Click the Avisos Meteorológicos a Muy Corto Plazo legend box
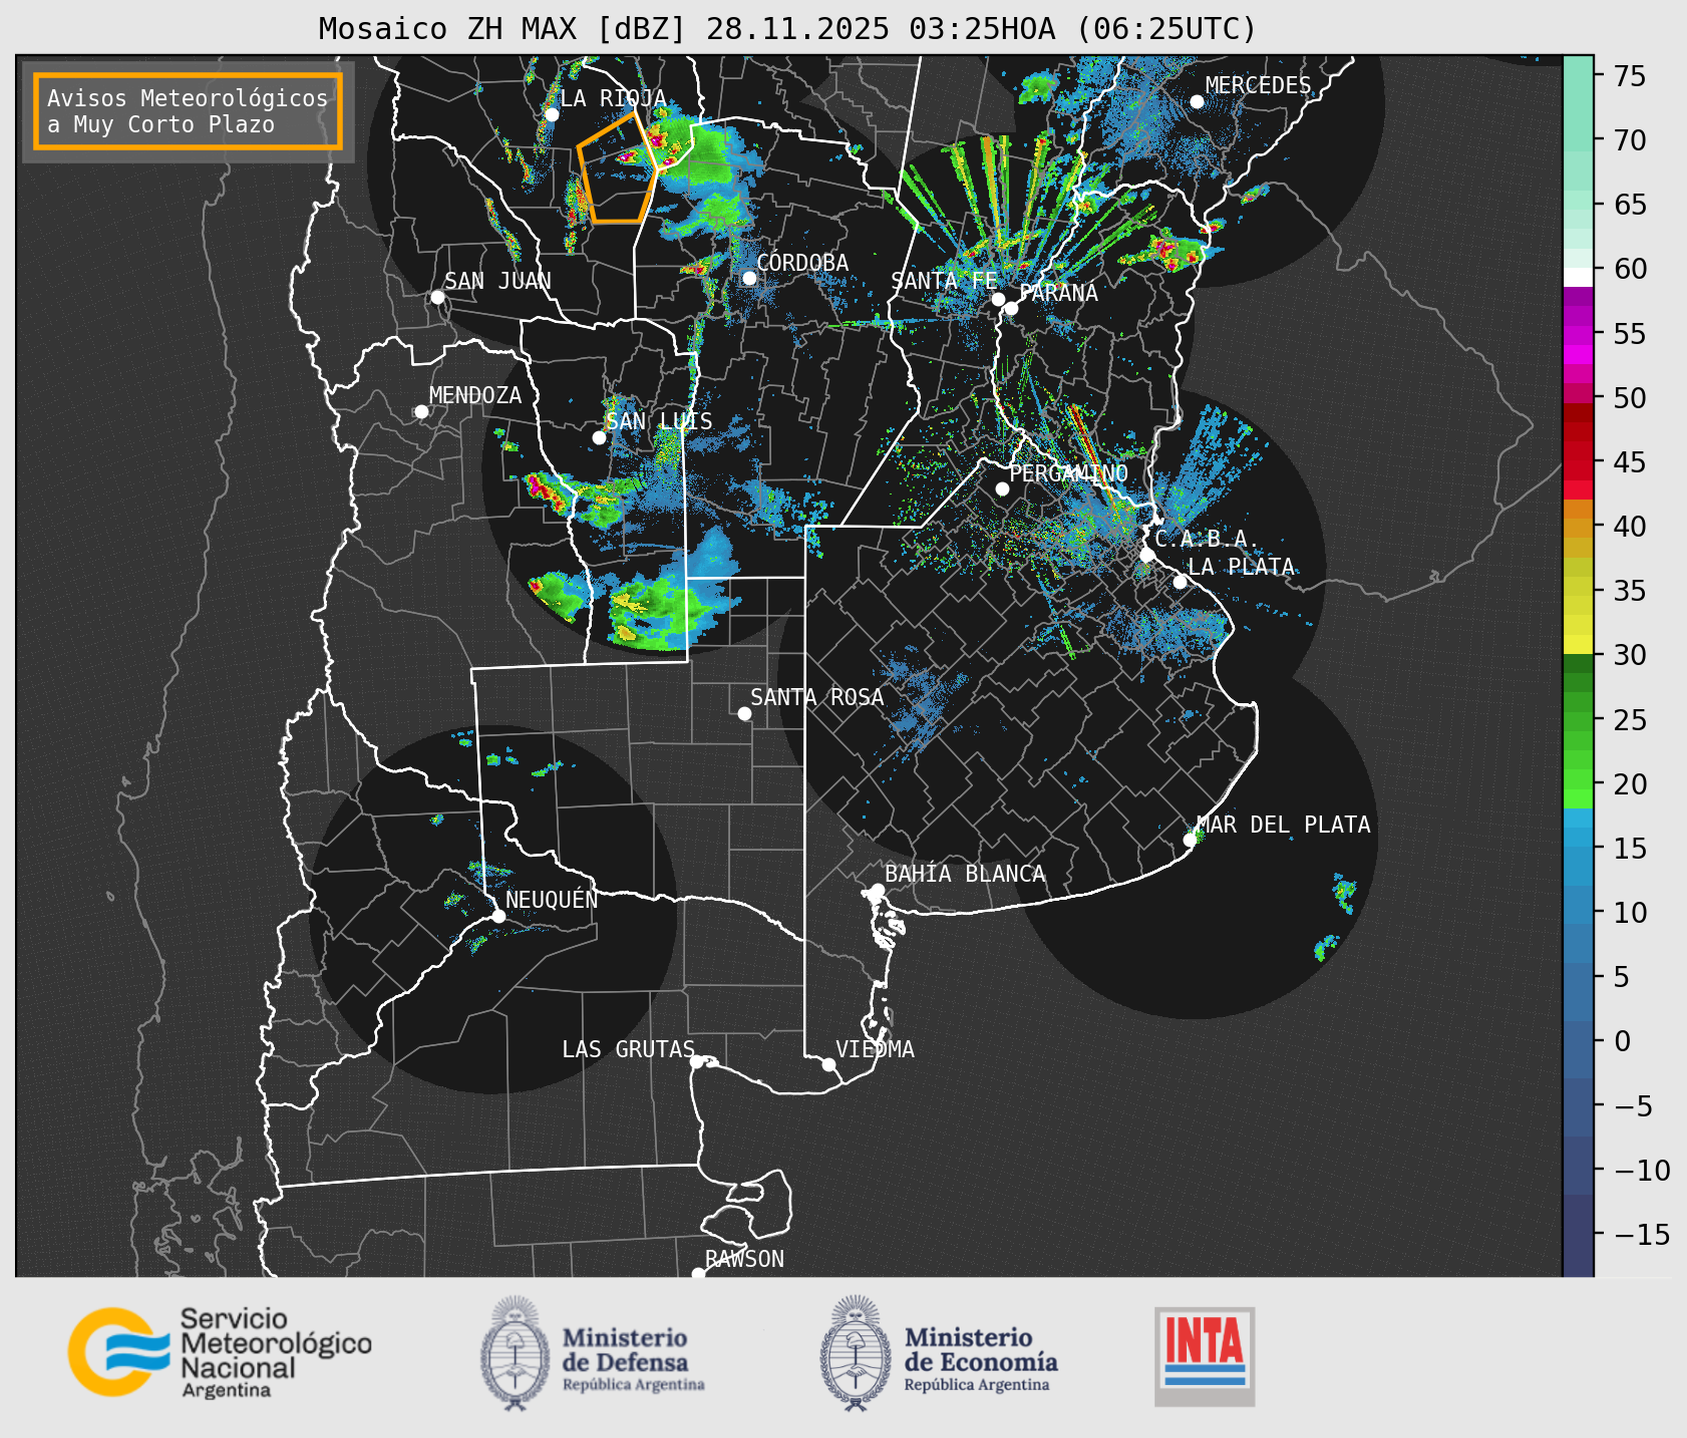 pos(188,111)
